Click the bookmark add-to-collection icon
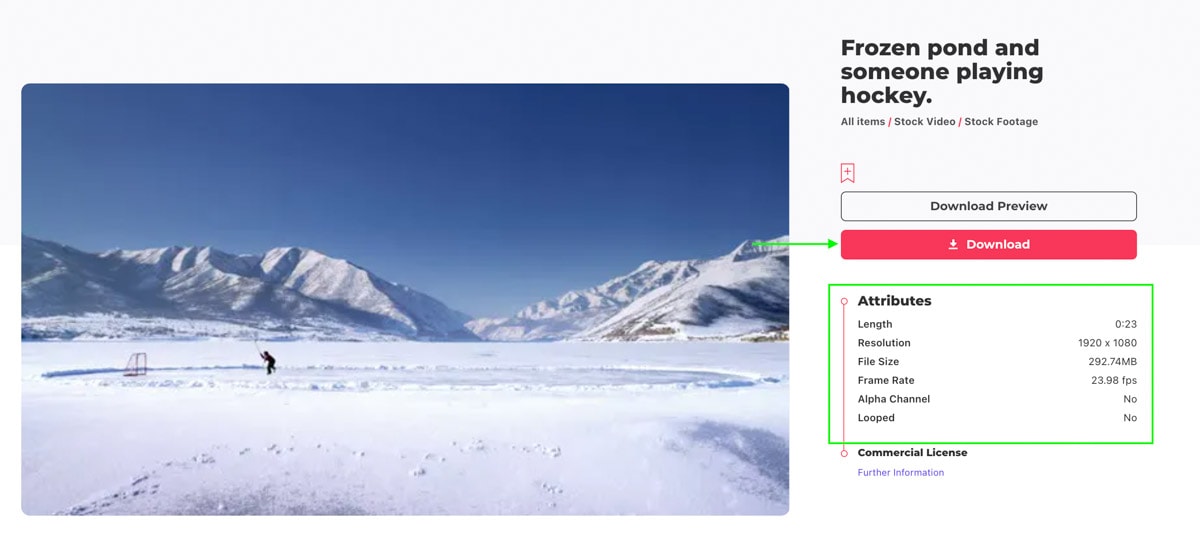 coord(847,173)
